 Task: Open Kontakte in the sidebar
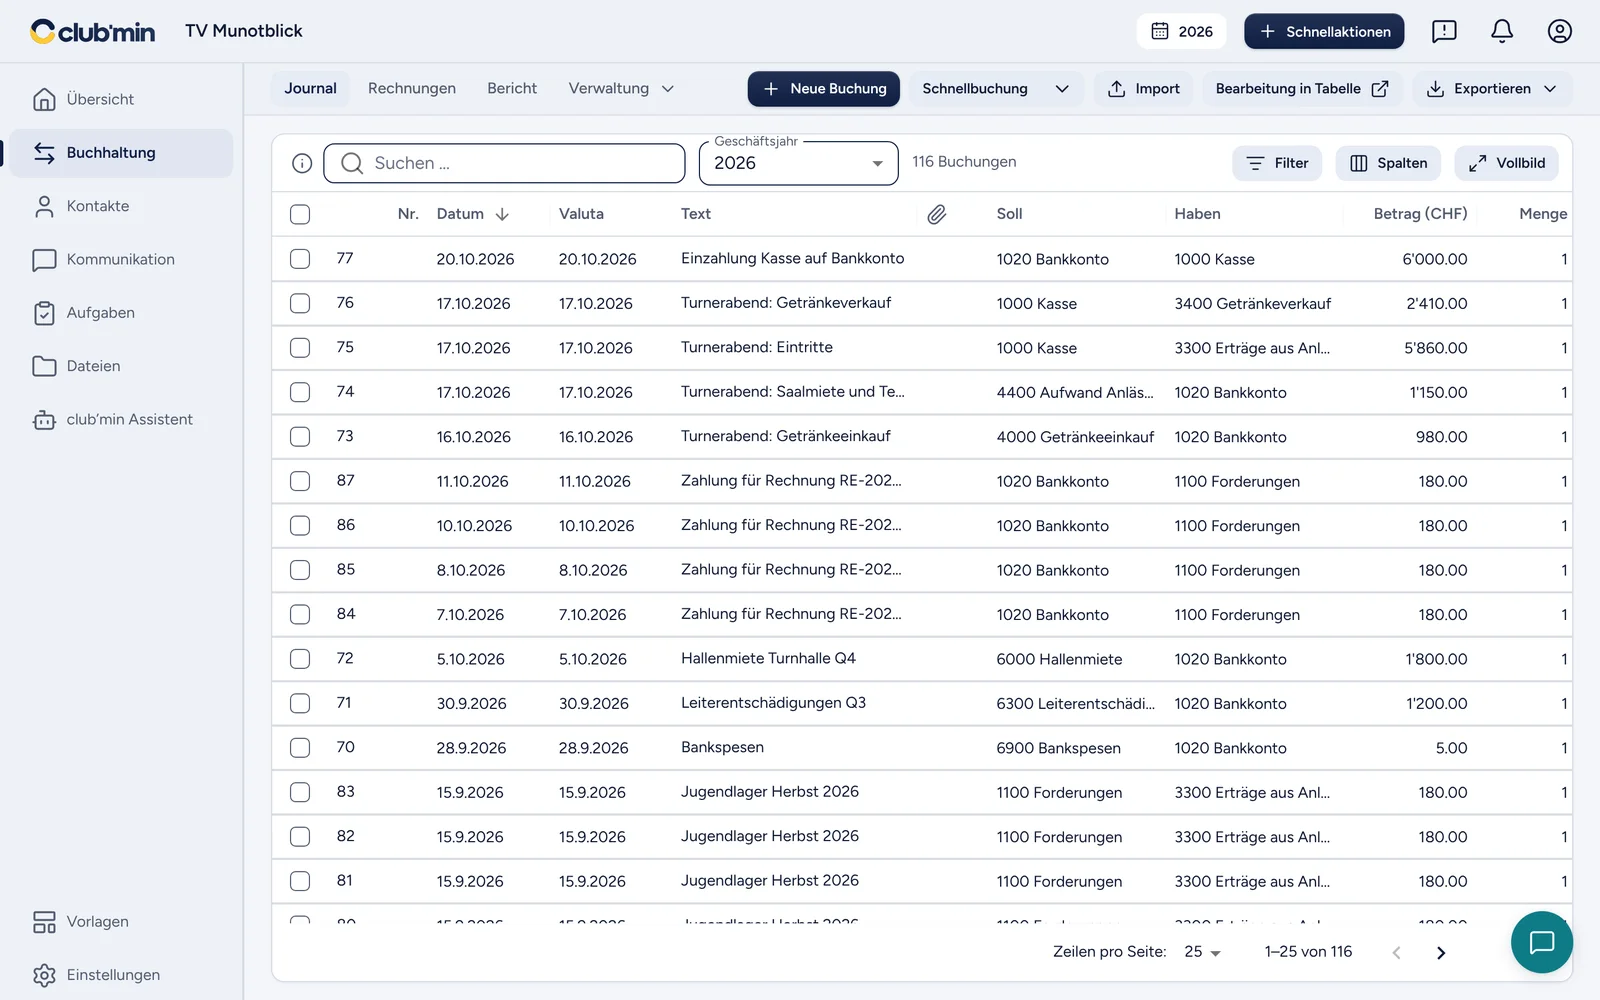[121, 206]
